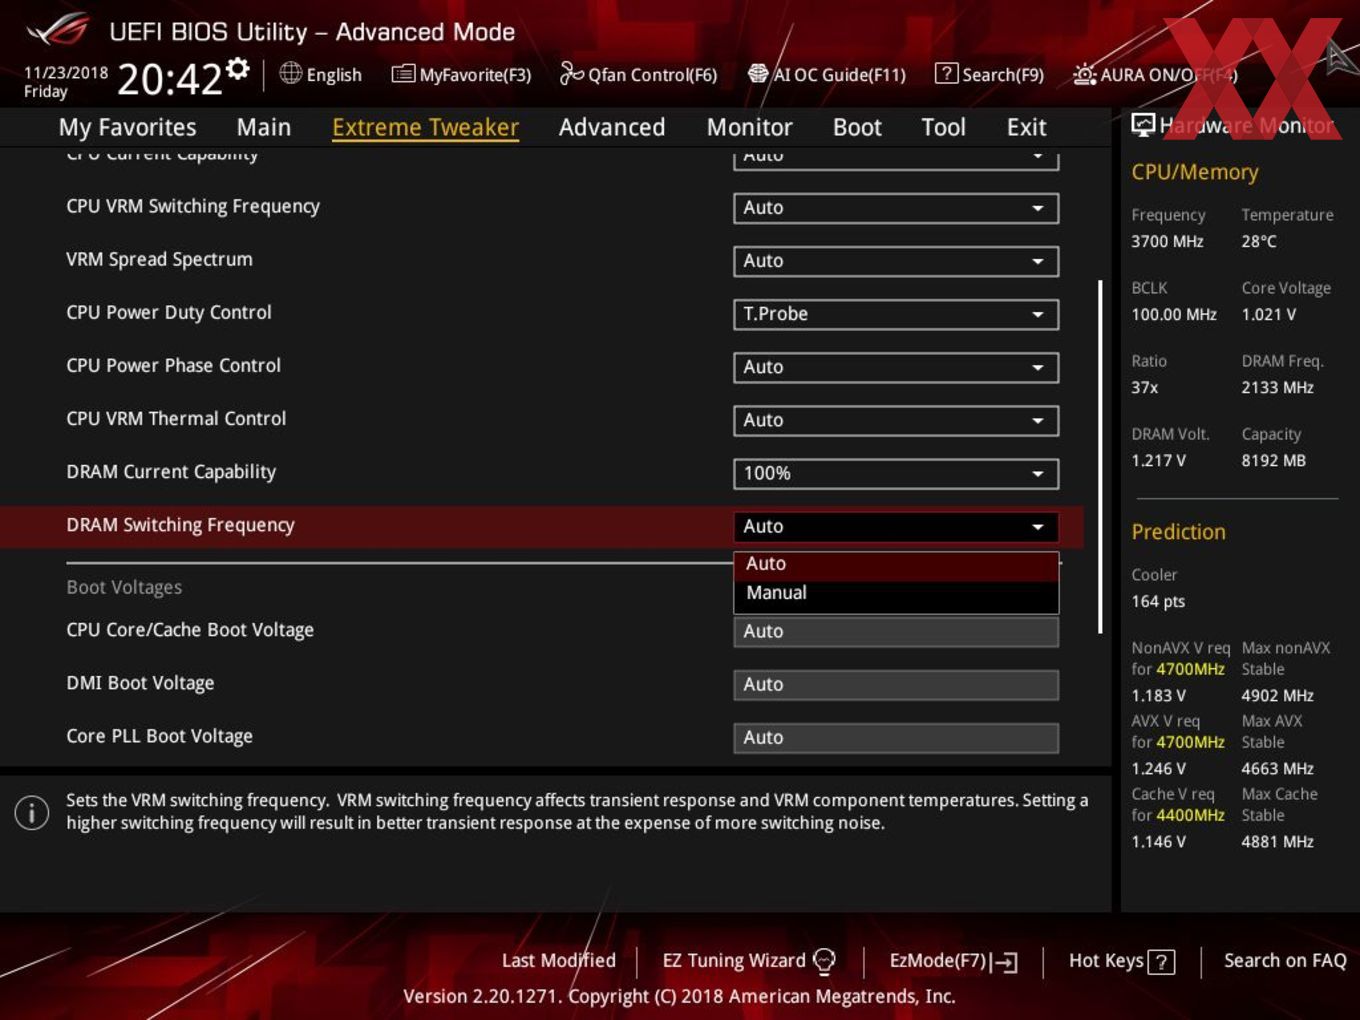Viewport: 1360px width, 1020px height.
Task: Click the AI OC Guide icon
Action: pyautogui.click(x=758, y=74)
